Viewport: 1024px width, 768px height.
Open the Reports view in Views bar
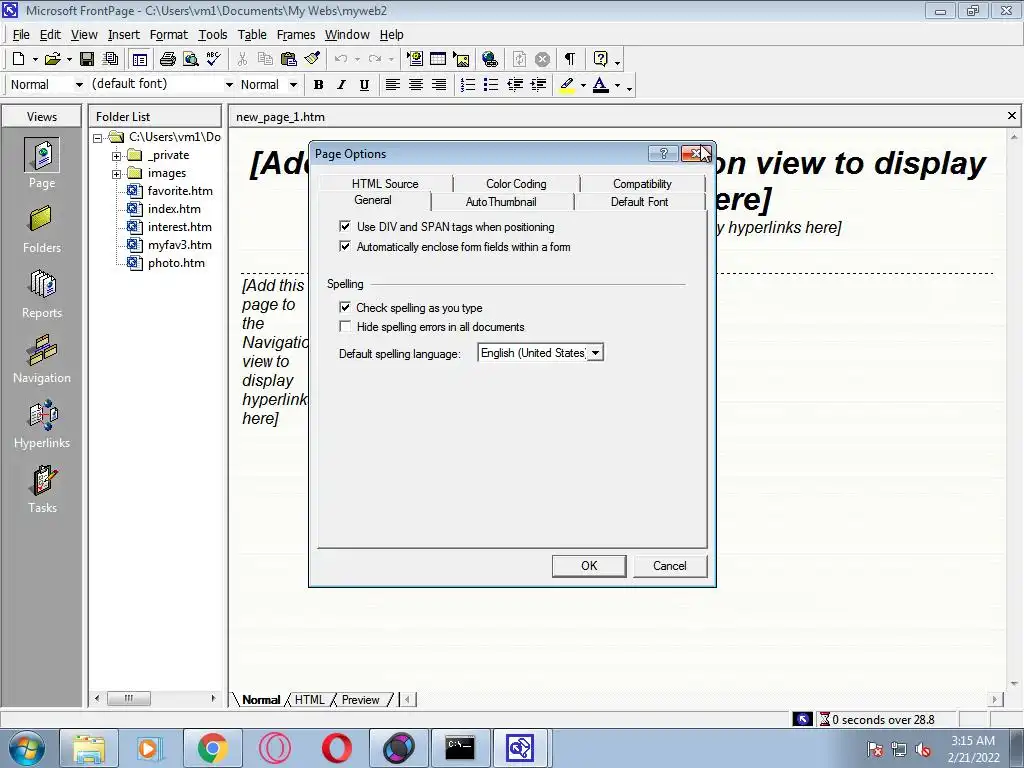click(42, 294)
